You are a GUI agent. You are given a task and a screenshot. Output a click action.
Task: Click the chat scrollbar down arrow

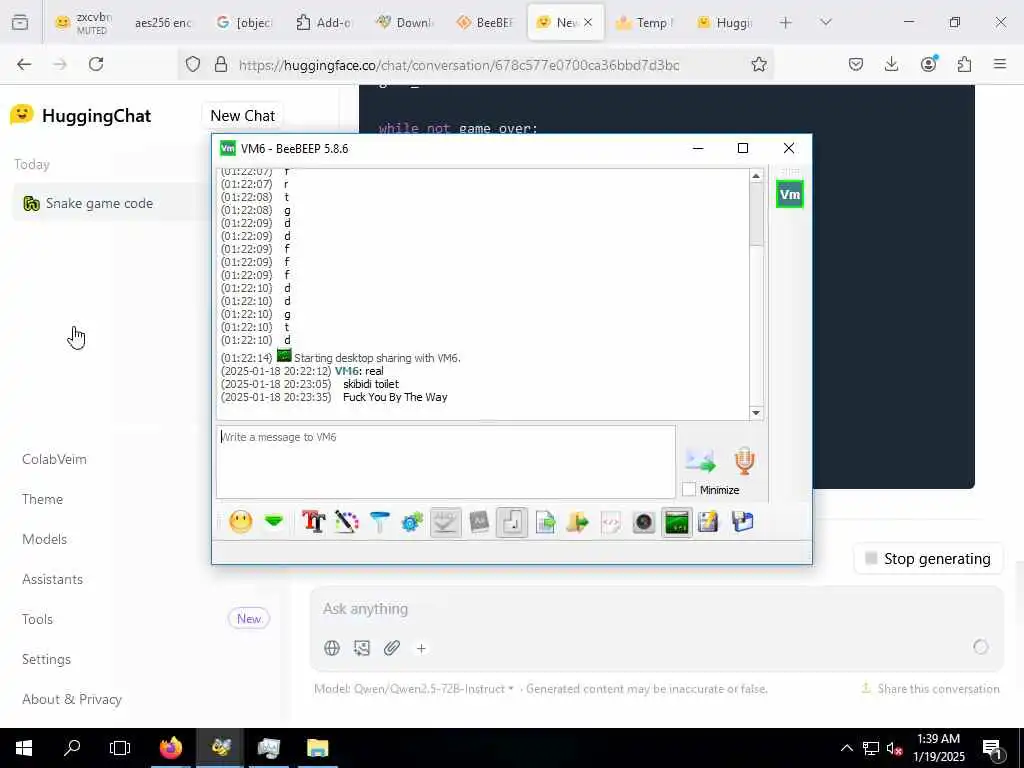pos(756,412)
